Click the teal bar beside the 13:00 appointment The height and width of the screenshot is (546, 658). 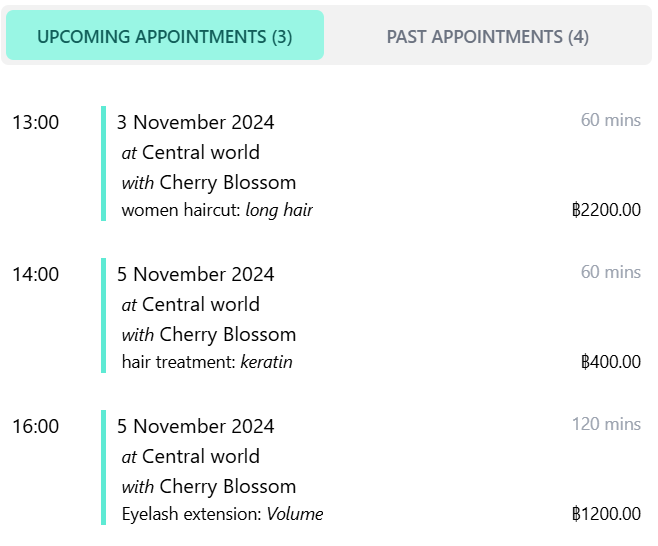pyautogui.click(x=103, y=163)
